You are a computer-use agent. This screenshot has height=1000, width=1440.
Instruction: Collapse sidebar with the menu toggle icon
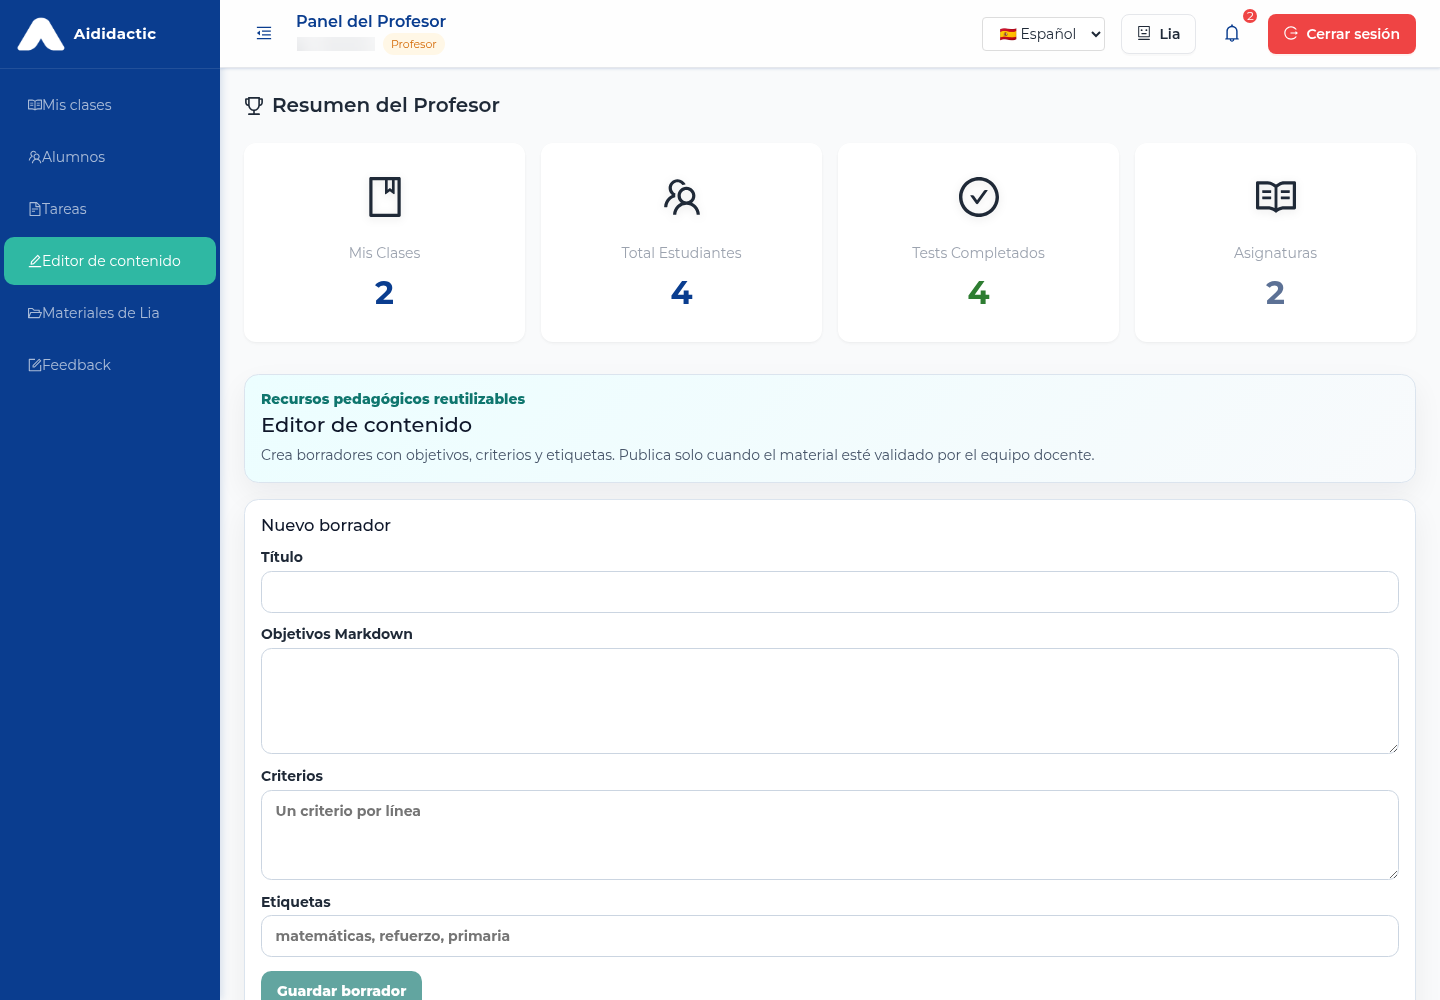264,34
